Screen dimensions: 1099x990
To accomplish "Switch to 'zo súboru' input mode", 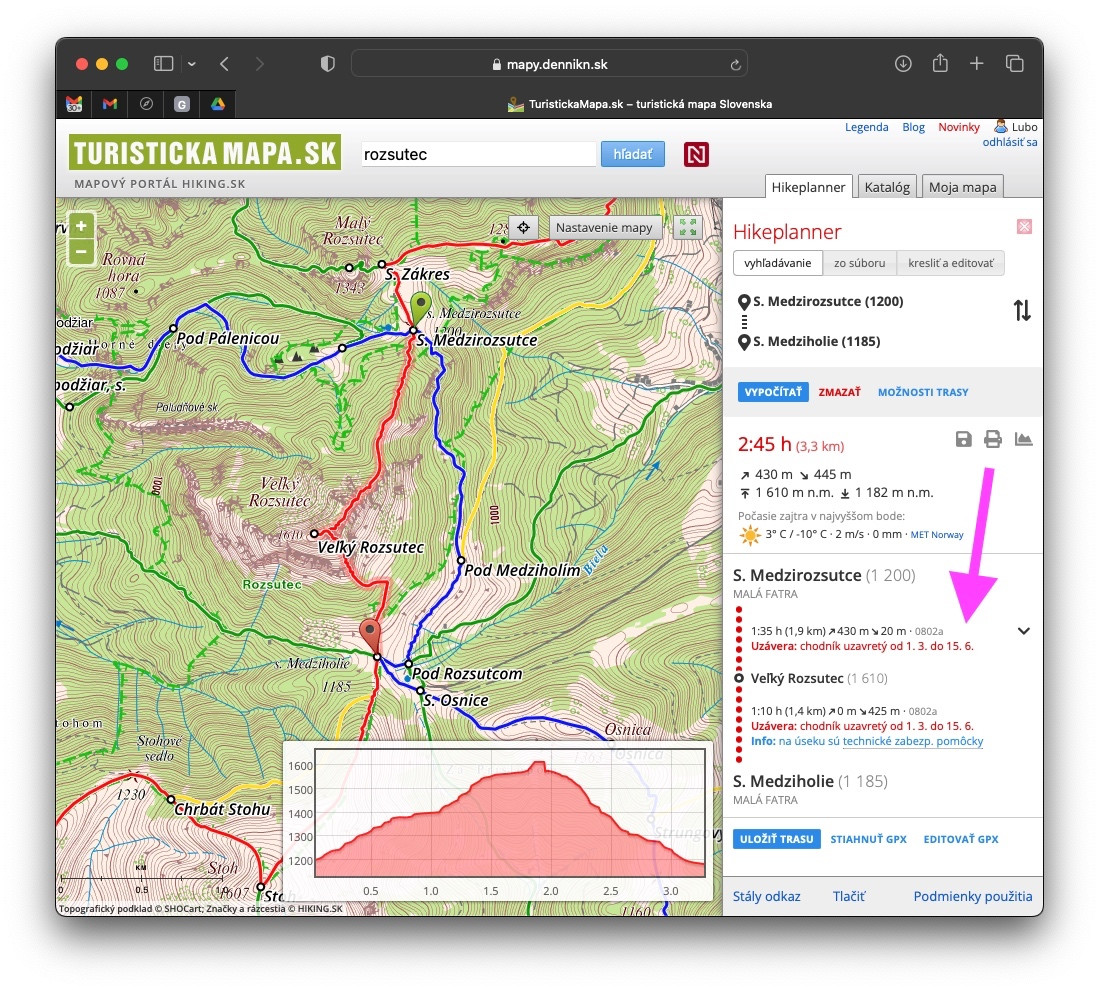I will coord(859,263).
